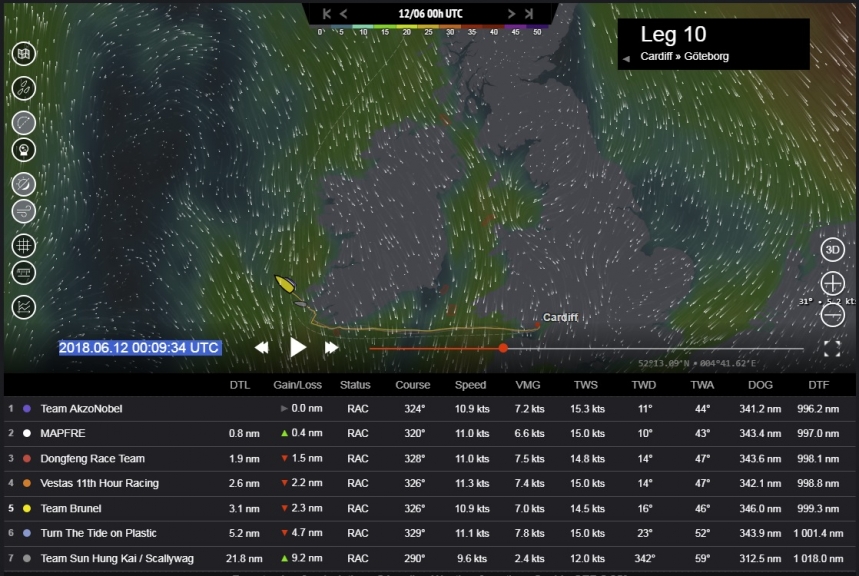Viewport: 859px width, 576px height.
Task: Jump to first wind forecast time
Action: 327,14
